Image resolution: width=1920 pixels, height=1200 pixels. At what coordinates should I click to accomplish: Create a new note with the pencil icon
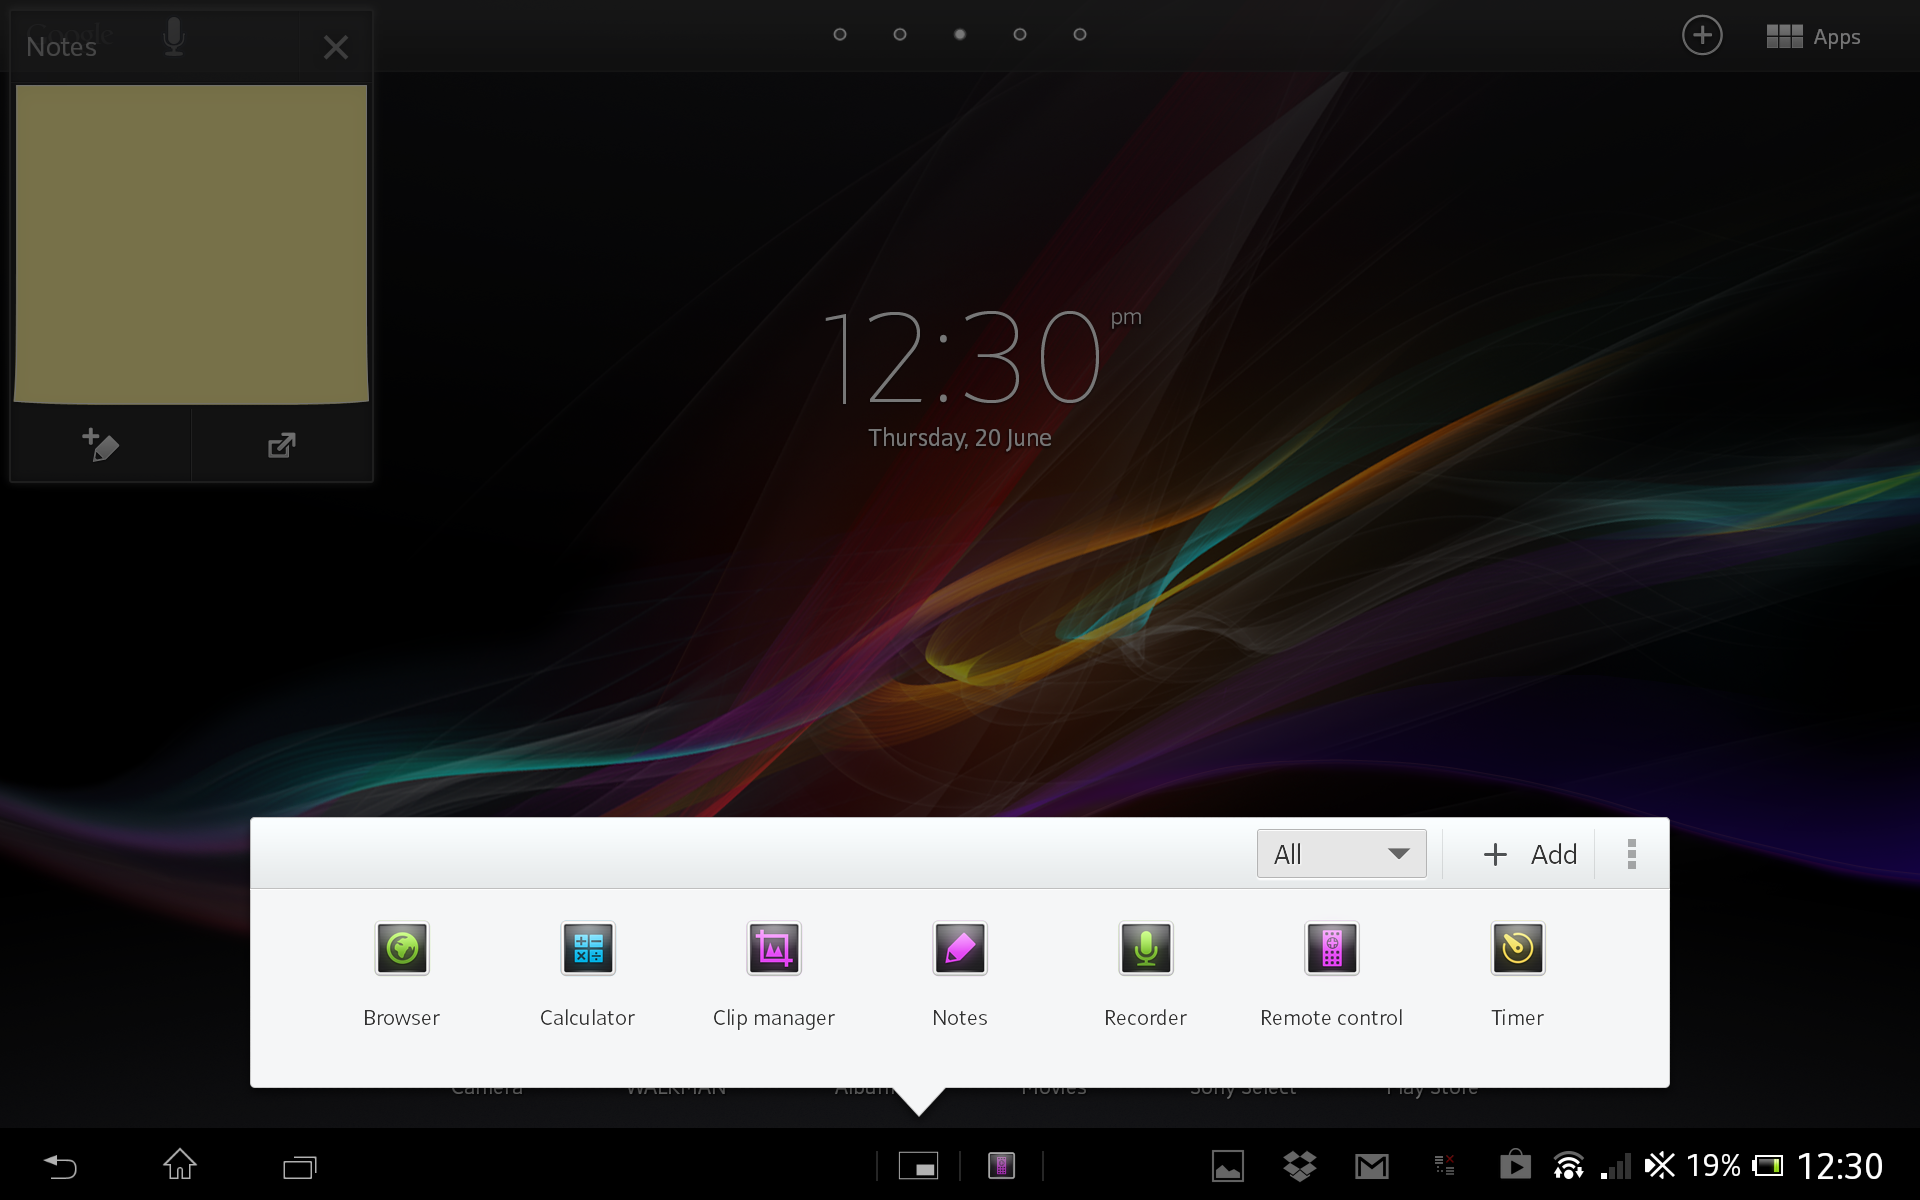point(100,445)
